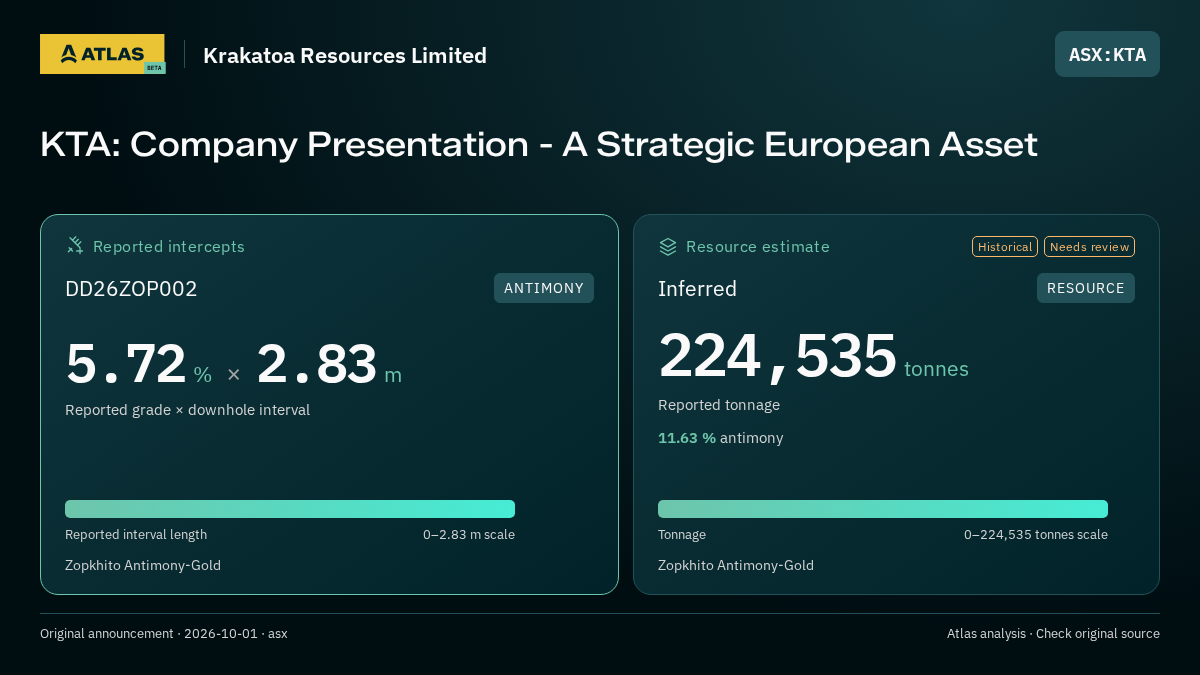Click the Resource estimate heading
The height and width of the screenshot is (675, 1200).
[x=758, y=246]
